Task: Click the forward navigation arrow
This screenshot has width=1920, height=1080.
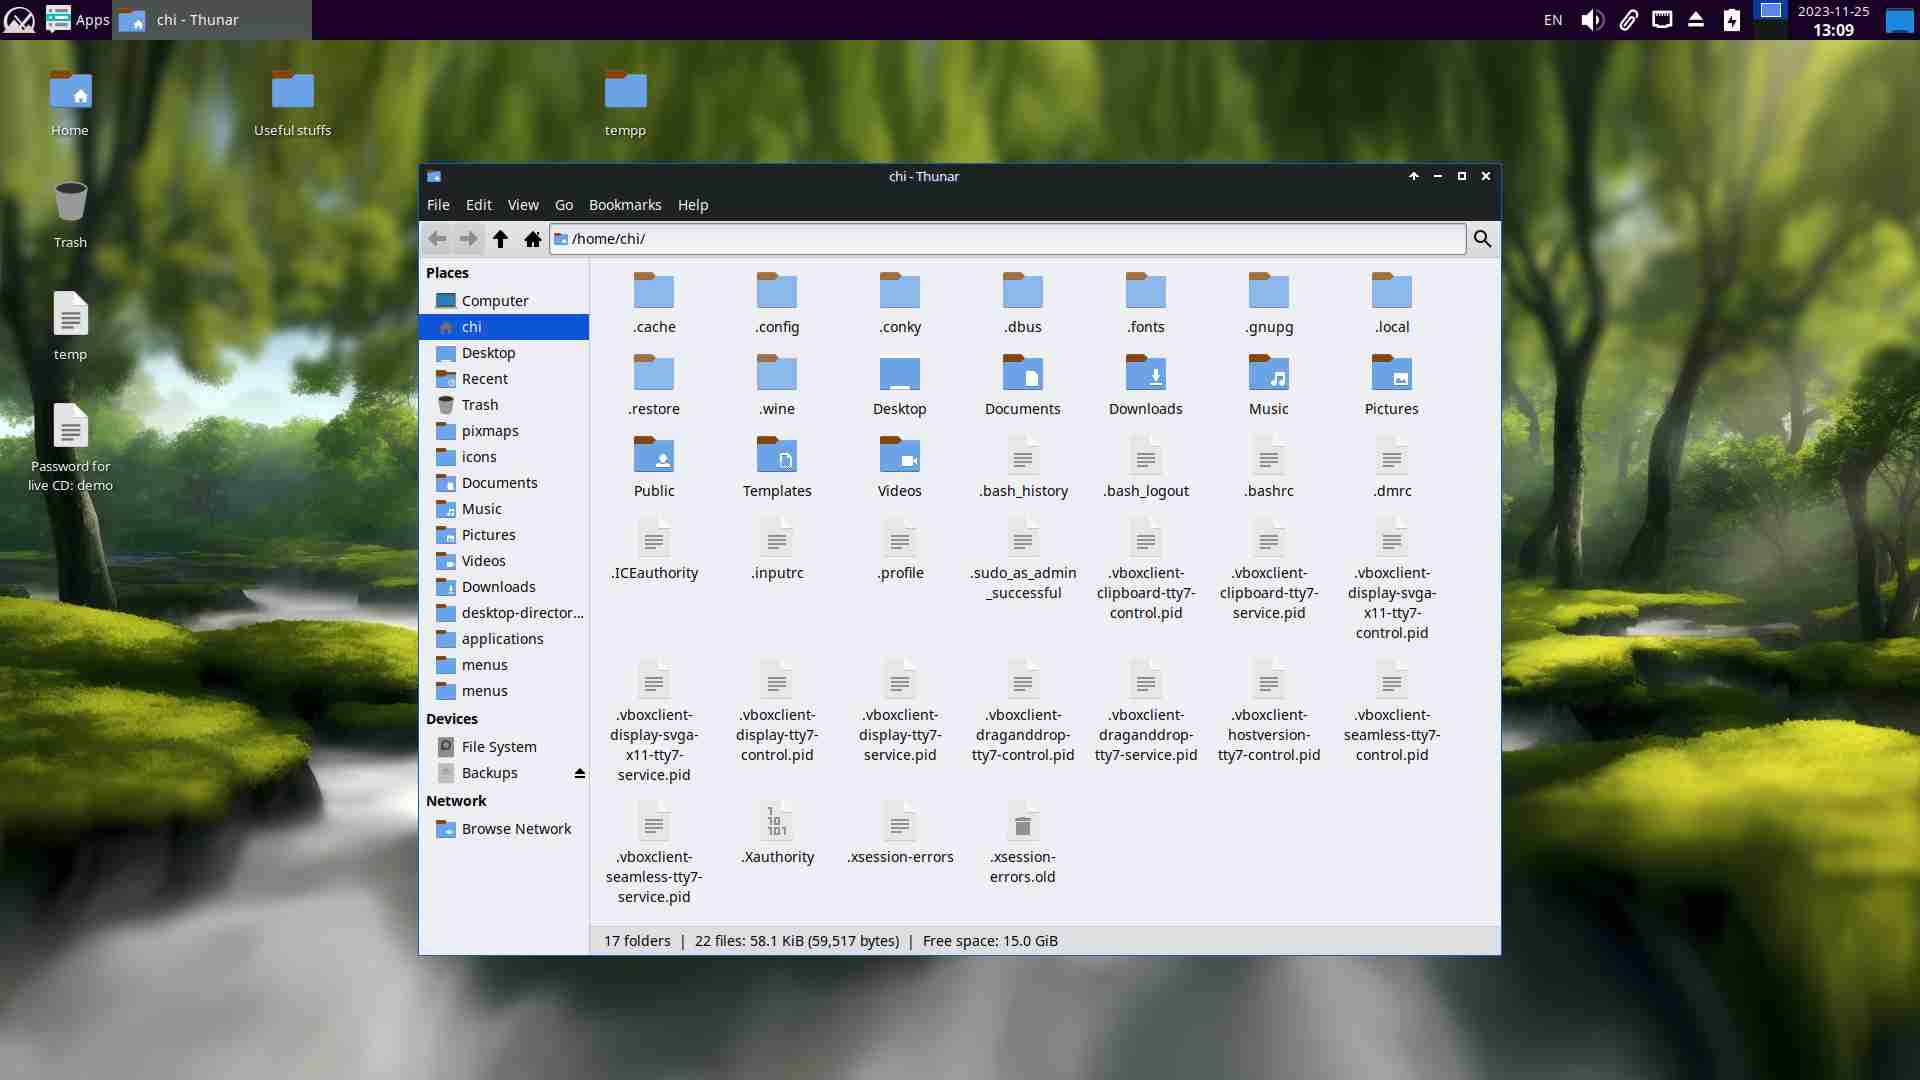Action: pos(468,239)
